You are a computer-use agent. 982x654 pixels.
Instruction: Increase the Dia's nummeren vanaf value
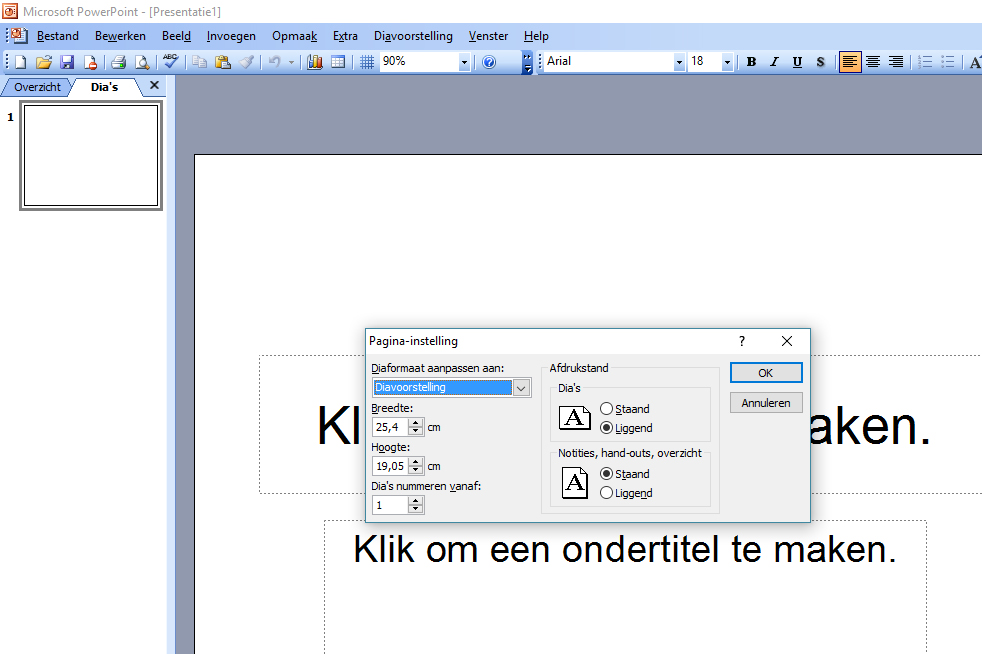pos(416,501)
